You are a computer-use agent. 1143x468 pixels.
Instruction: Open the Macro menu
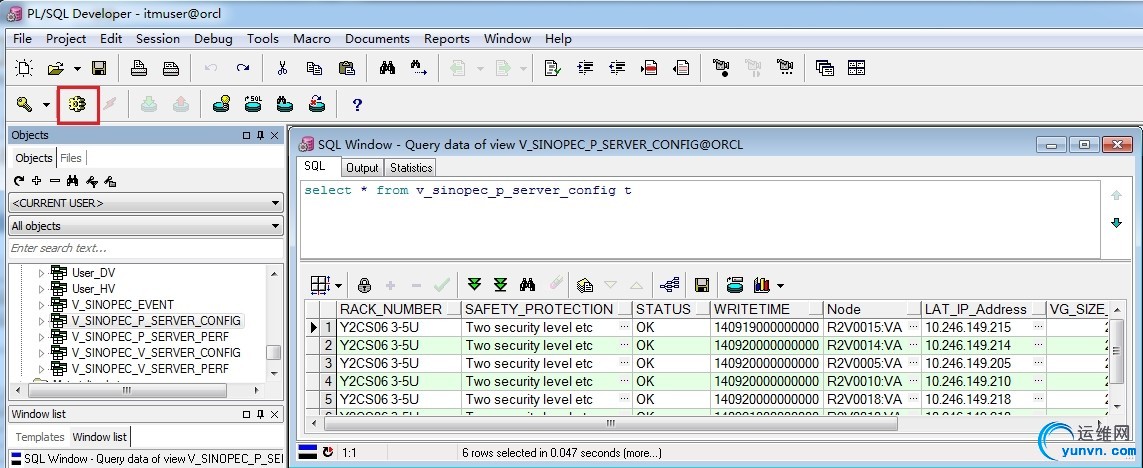coord(312,39)
